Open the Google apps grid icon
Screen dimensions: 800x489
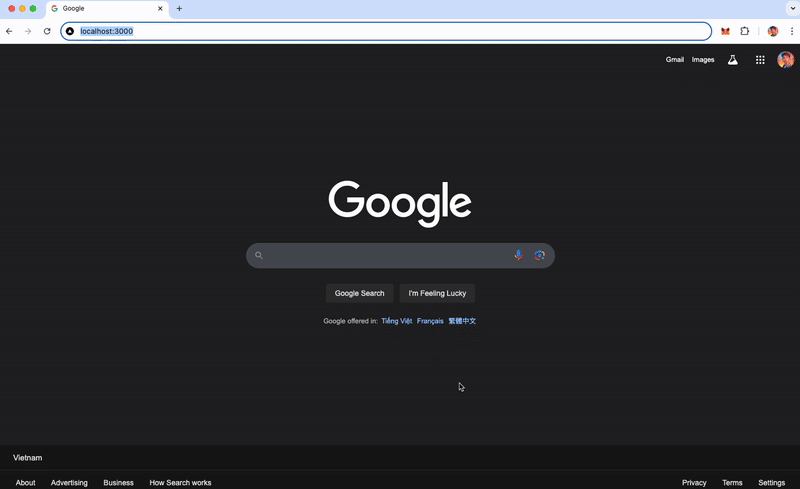coord(760,60)
